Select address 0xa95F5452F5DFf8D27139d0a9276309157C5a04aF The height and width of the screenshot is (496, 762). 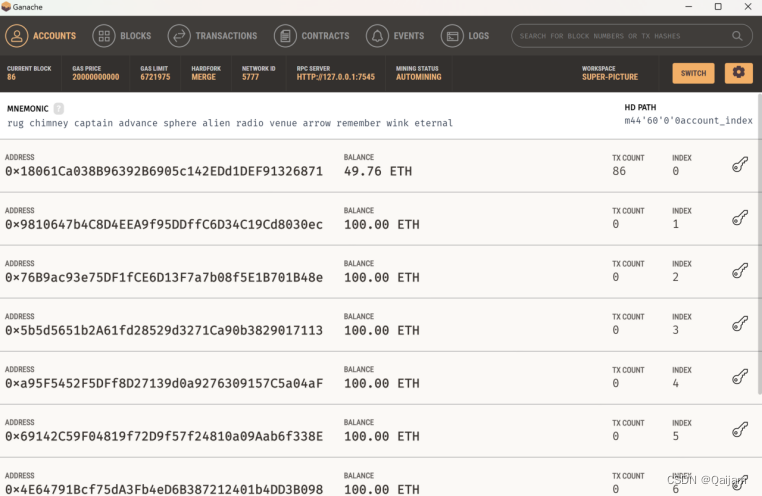coord(164,383)
